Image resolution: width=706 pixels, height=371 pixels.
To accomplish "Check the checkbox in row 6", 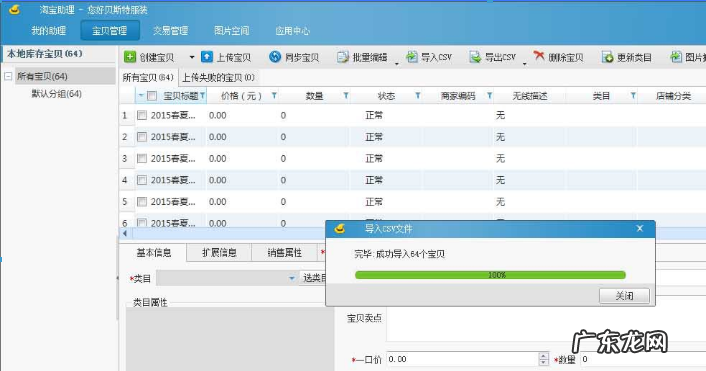I will pos(142,222).
